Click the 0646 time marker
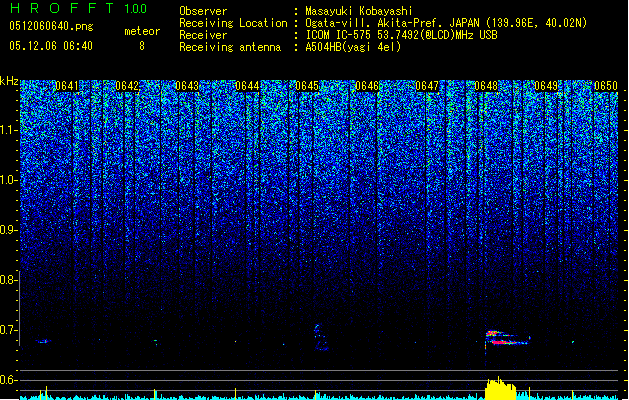This screenshot has height=400, width=629. coord(367,86)
